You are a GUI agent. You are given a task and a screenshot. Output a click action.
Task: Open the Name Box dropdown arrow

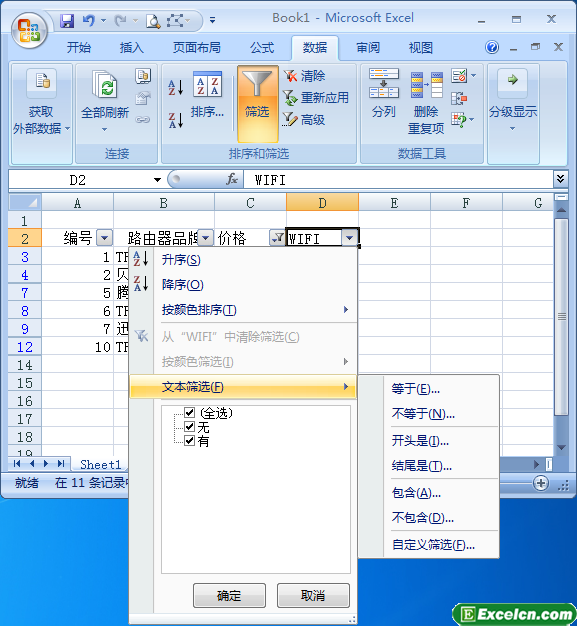(157, 180)
